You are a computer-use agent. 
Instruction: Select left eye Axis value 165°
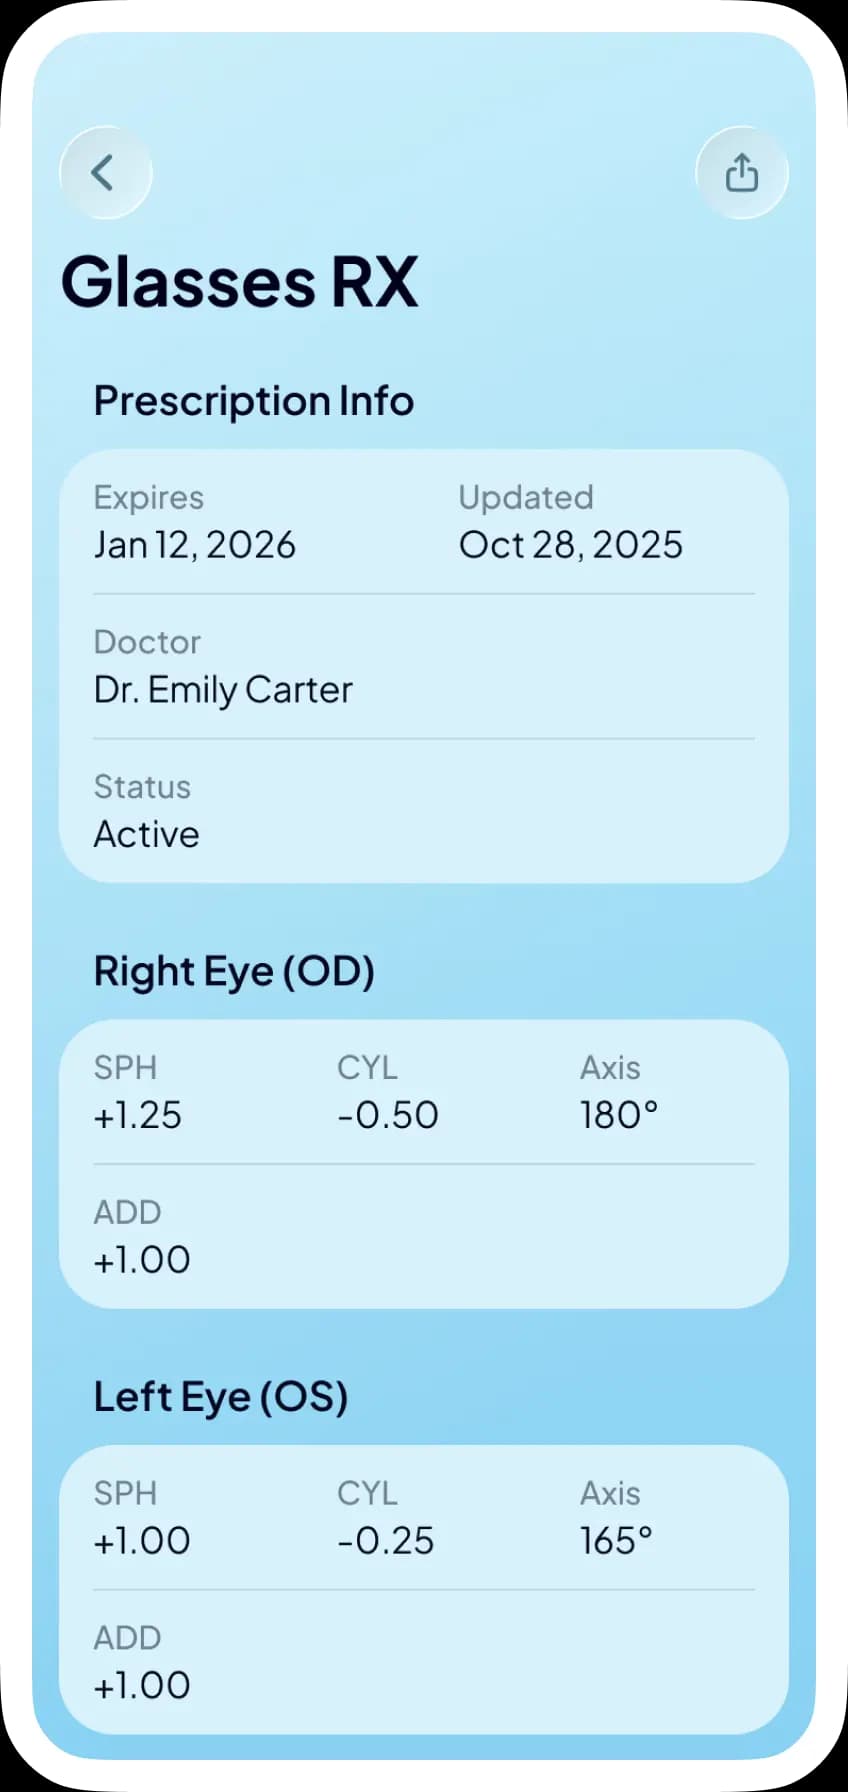click(616, 1541)
